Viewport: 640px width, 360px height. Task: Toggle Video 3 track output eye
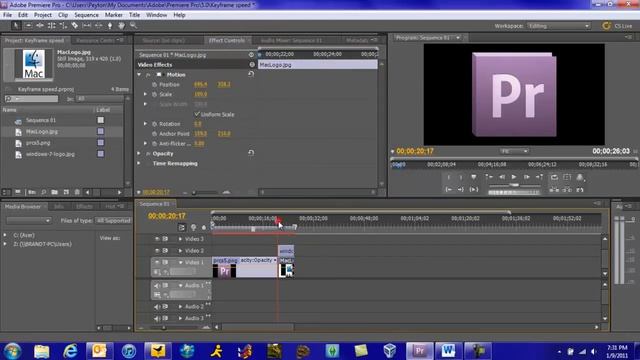(157, 239)
